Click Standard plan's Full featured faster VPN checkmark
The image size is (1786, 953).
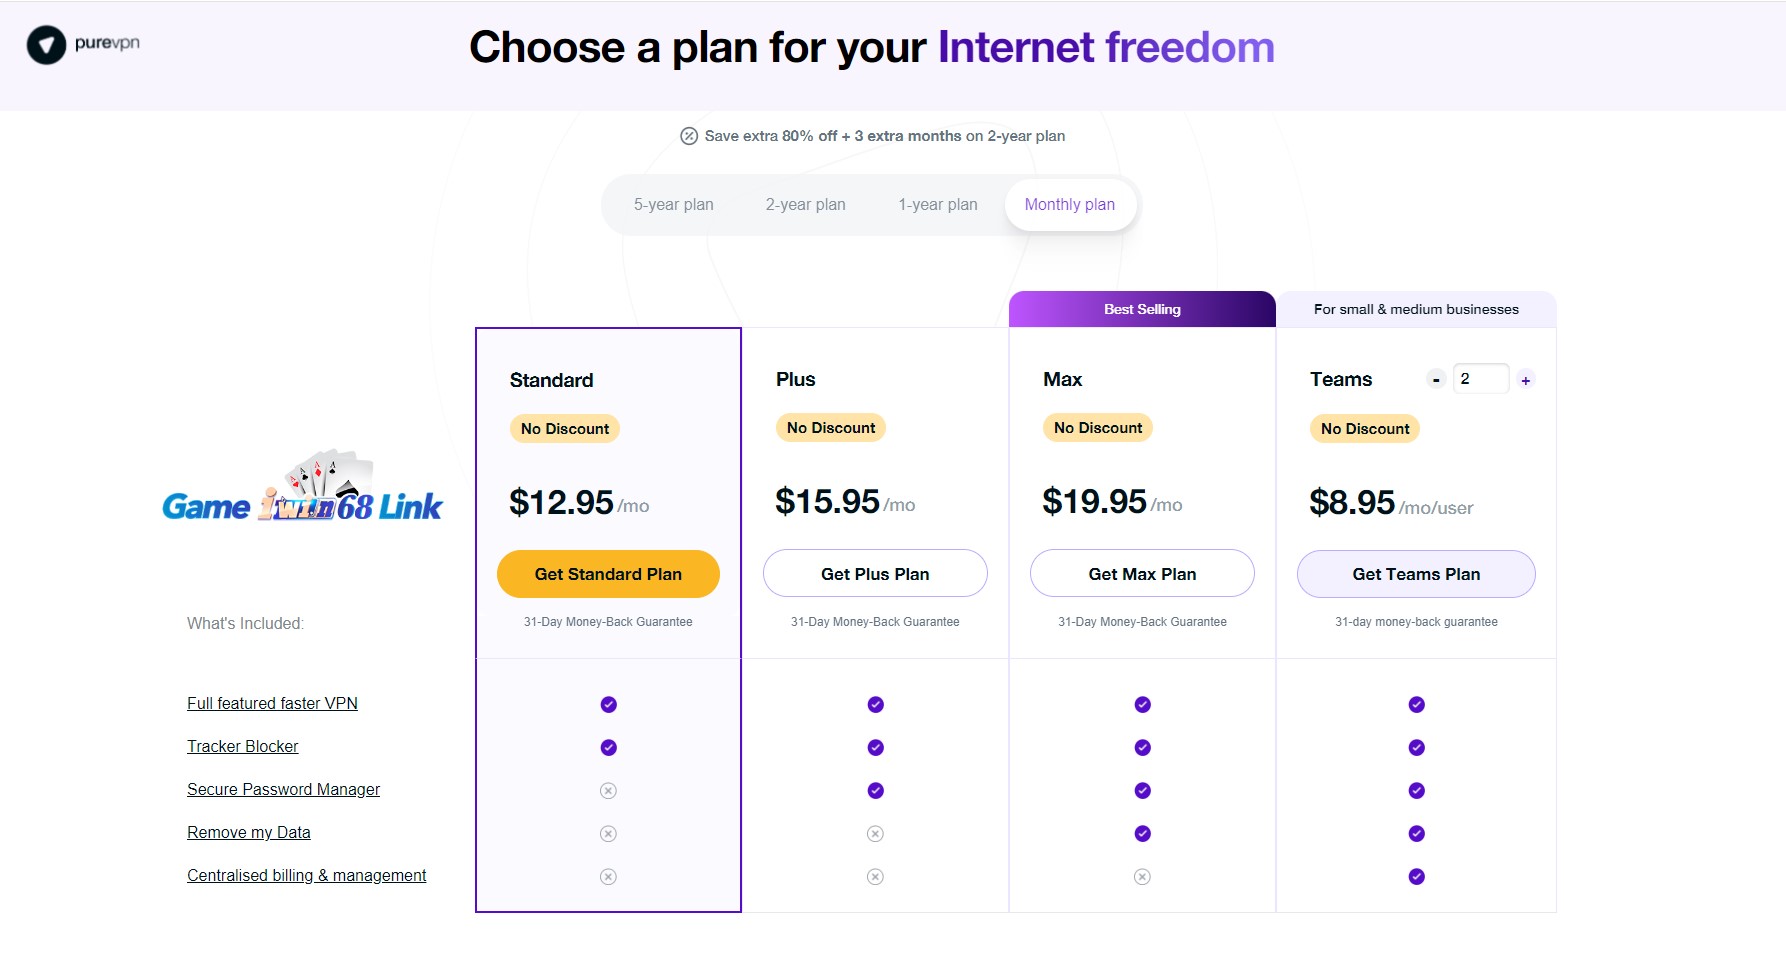point(608,705)
